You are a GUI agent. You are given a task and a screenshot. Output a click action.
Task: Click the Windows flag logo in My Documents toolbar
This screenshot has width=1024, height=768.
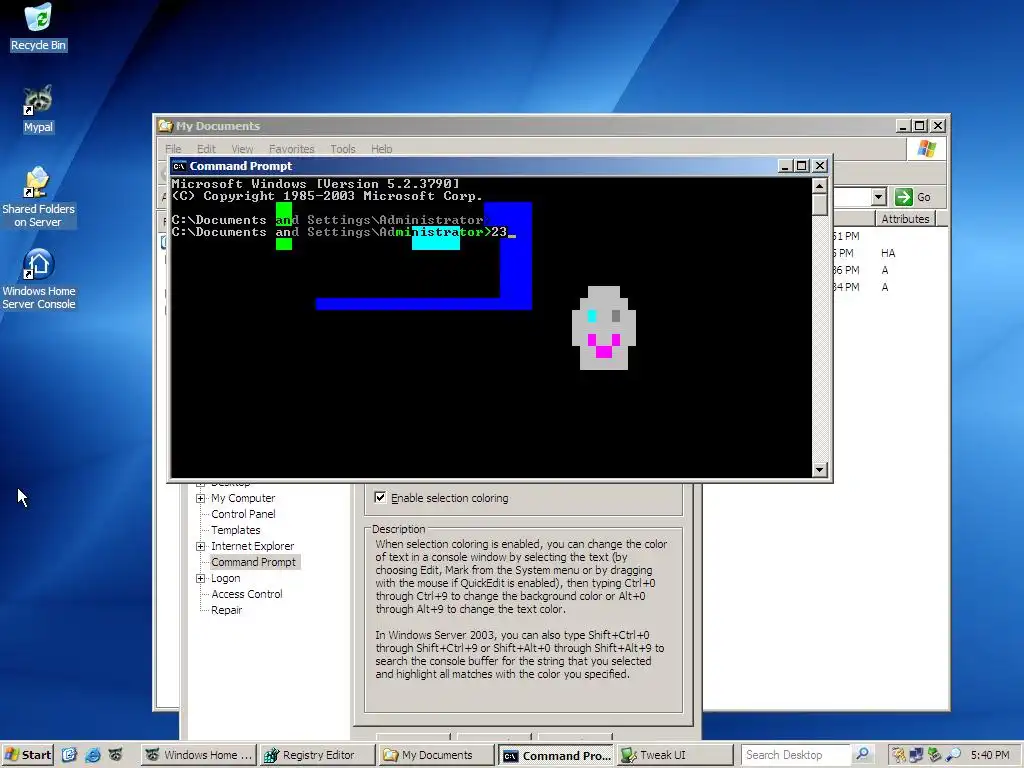926,148
